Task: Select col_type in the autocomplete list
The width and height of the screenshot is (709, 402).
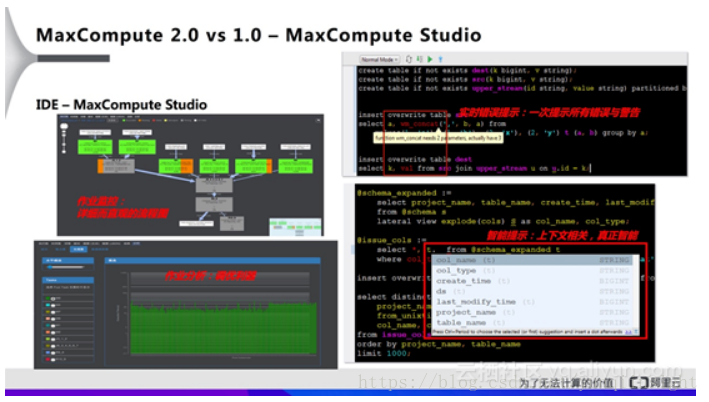Action: 534,270
